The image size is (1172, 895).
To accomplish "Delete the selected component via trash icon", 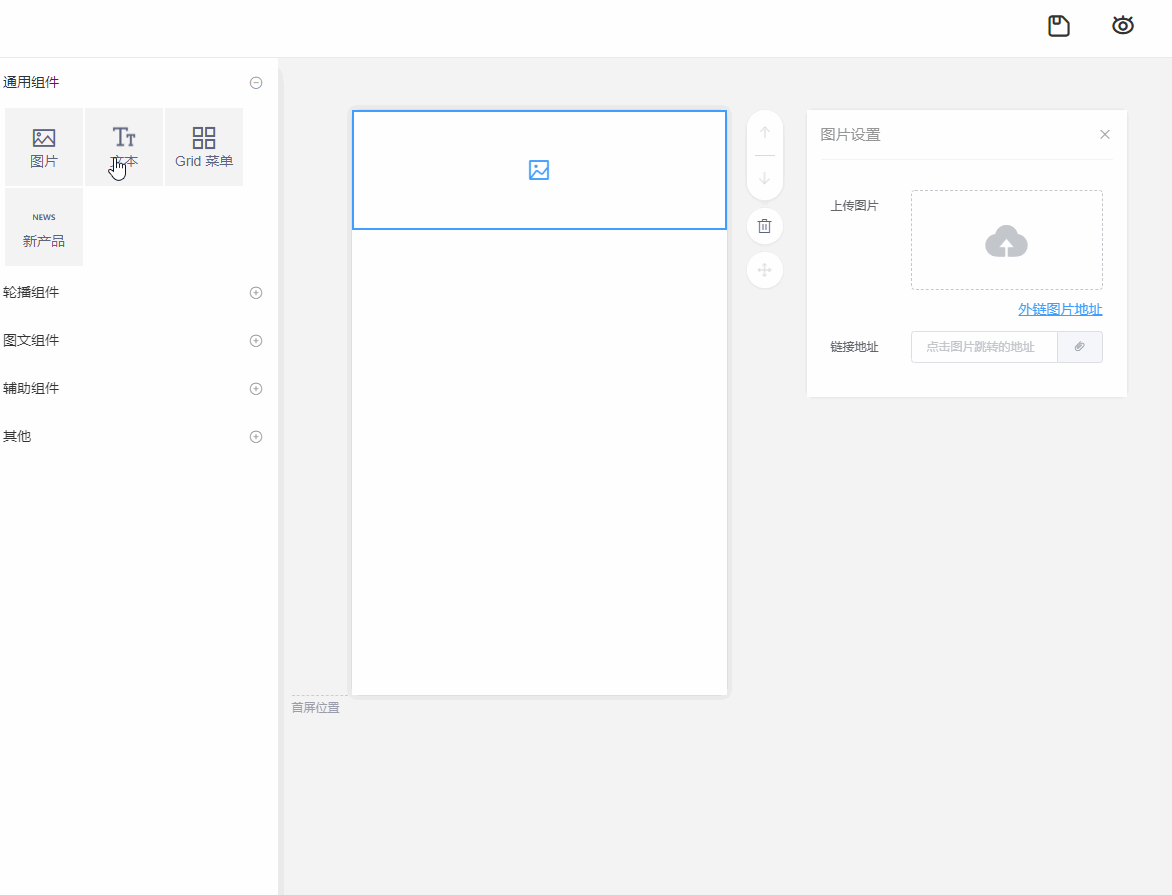I will tap(764, 226).
